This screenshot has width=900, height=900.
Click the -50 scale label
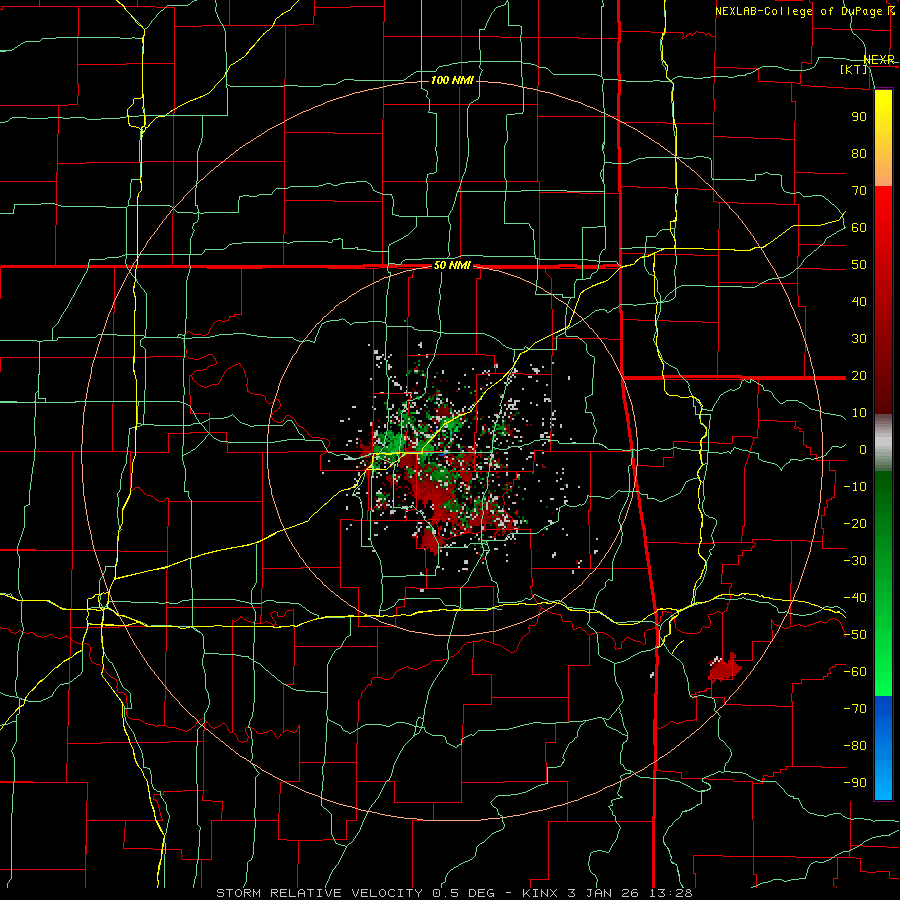pos(855,635)
